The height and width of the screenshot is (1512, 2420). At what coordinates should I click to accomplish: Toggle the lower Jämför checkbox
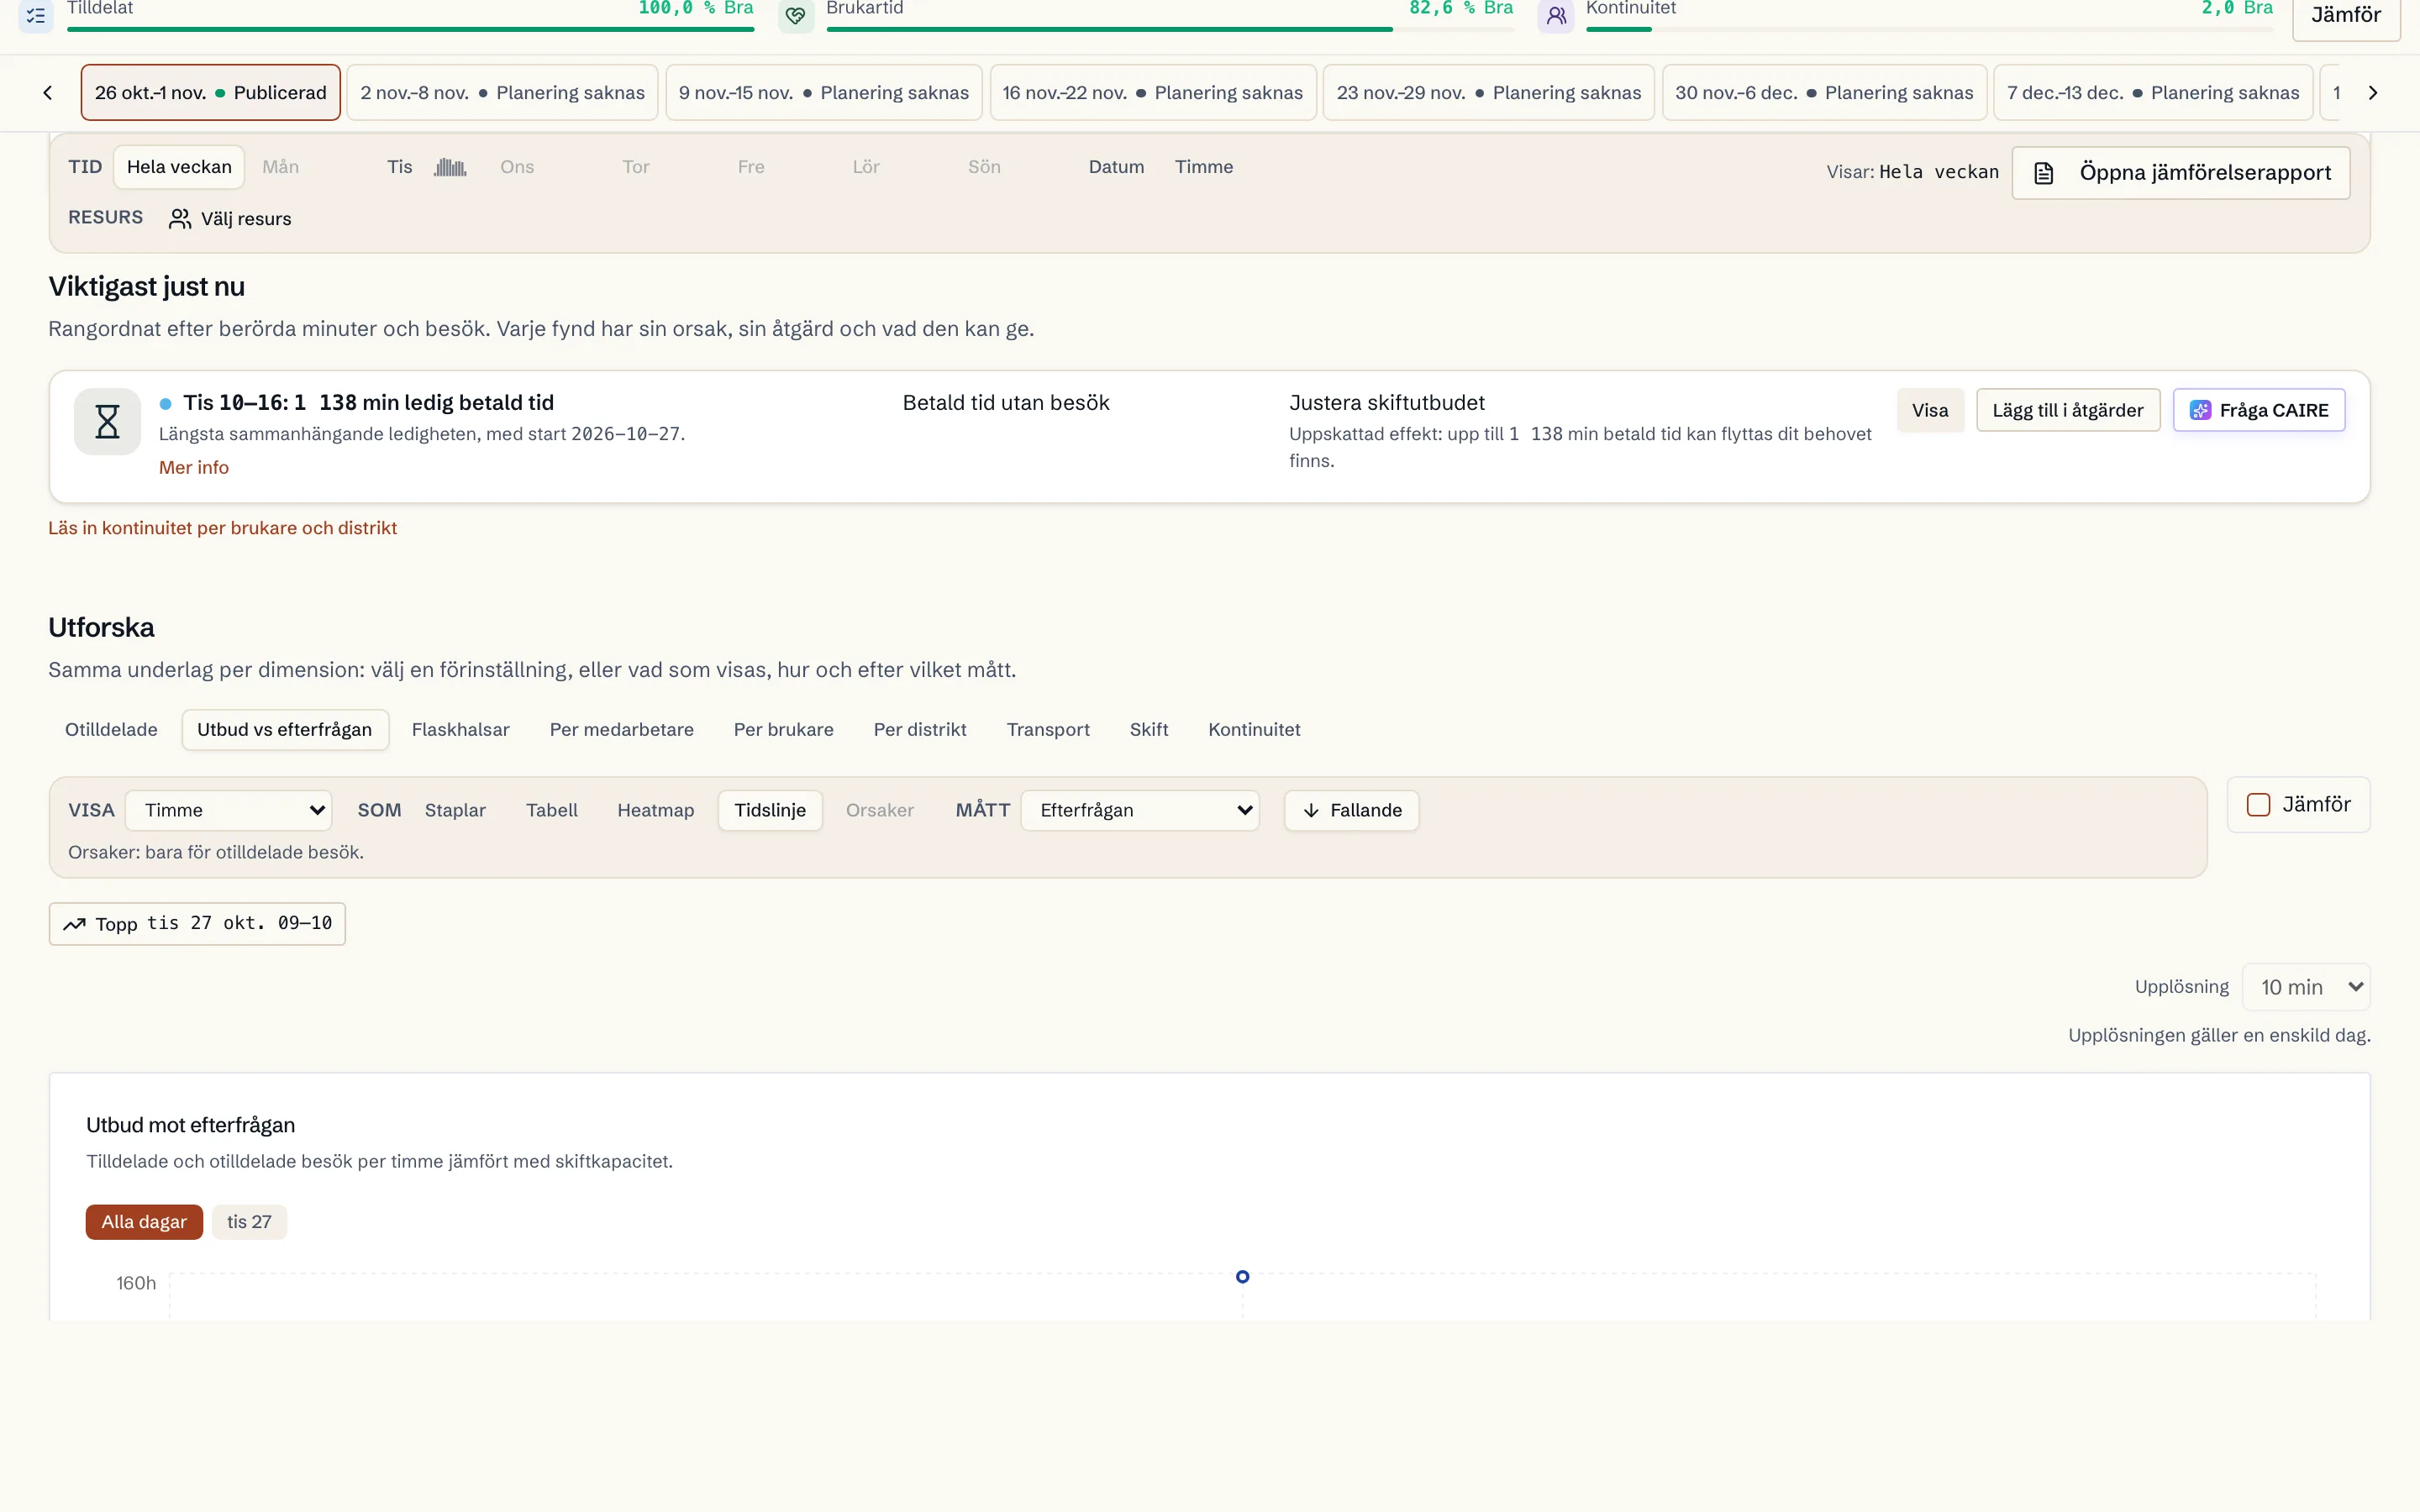click(x=2258, y=805)
